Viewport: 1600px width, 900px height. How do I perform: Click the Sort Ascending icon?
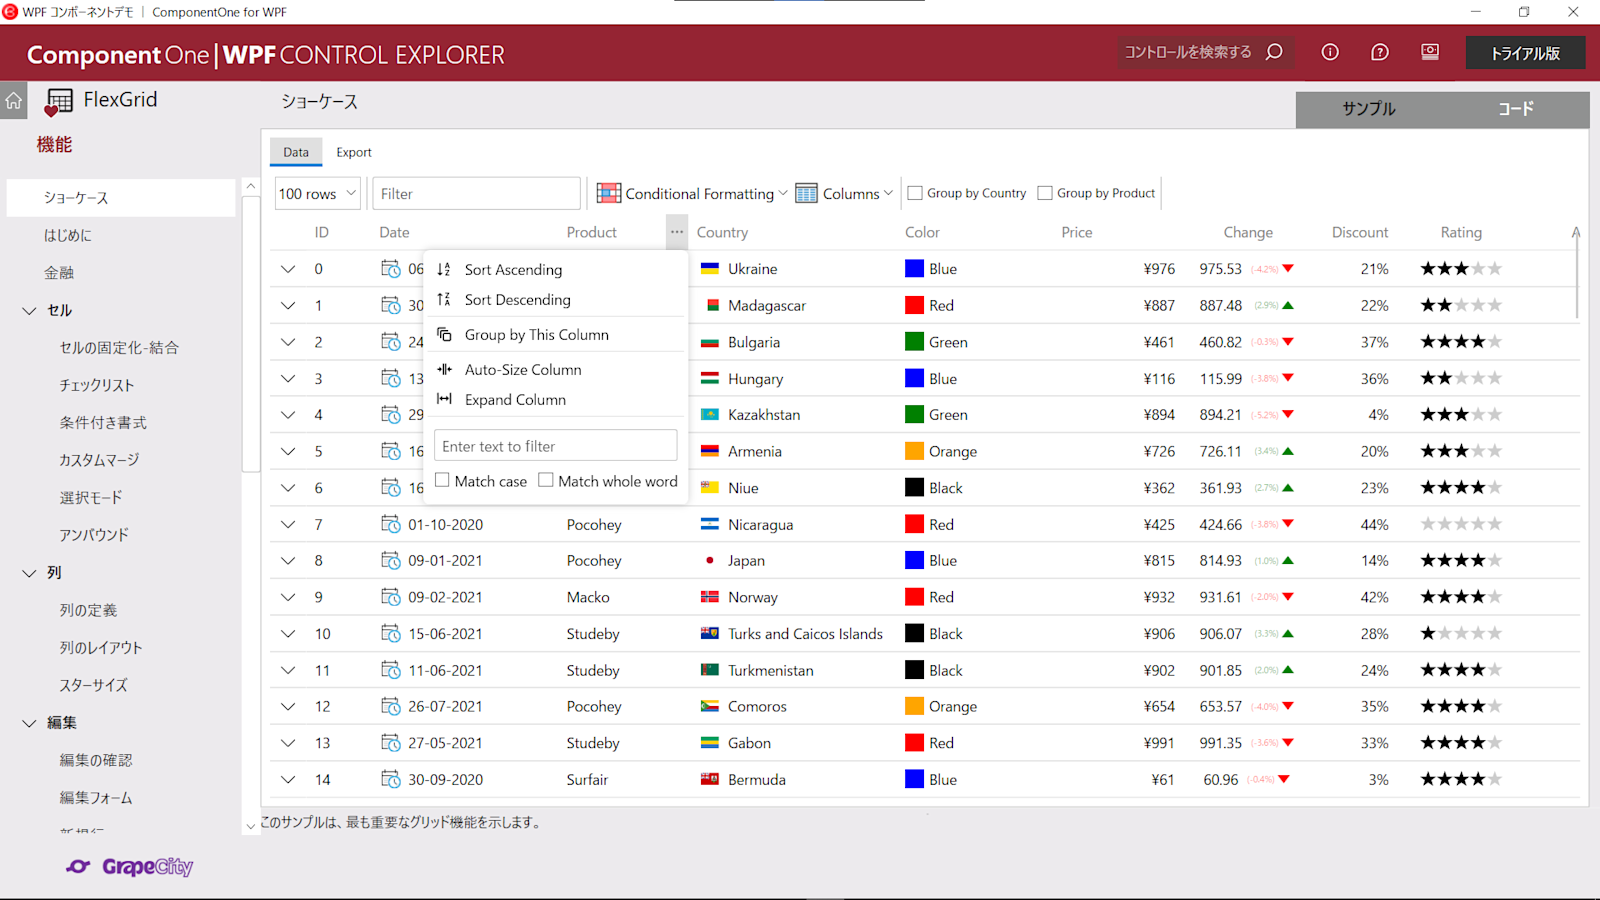(x=444, y=269)
